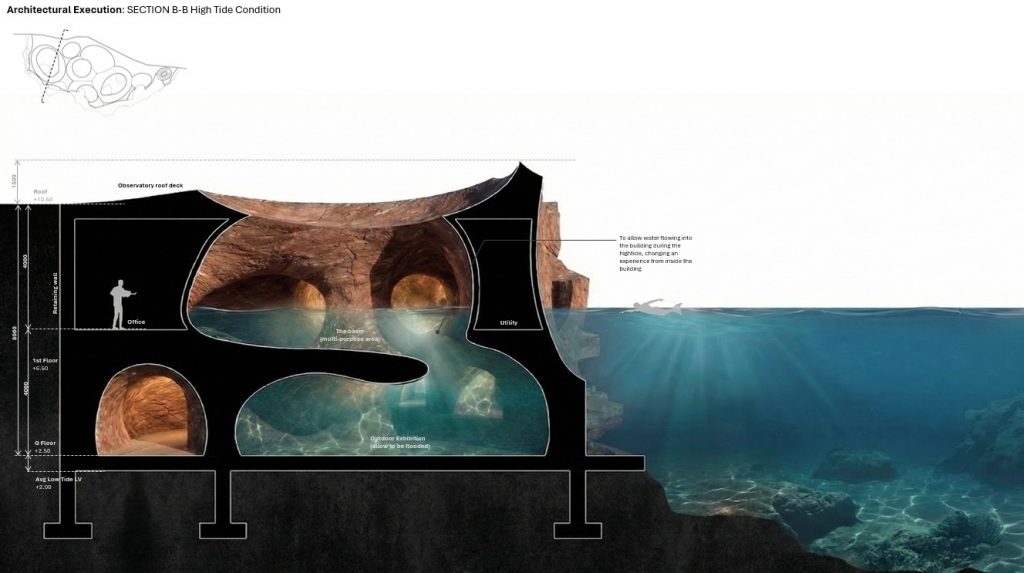Click the 'Outdoor Exhibition' label text
Viewport: 1024px width, 573px height.
tap(400, 441)
